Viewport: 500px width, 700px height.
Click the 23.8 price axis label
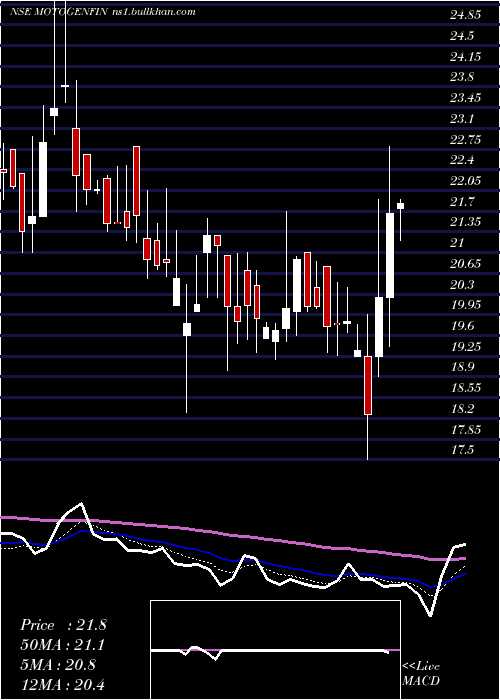point(462,77)
